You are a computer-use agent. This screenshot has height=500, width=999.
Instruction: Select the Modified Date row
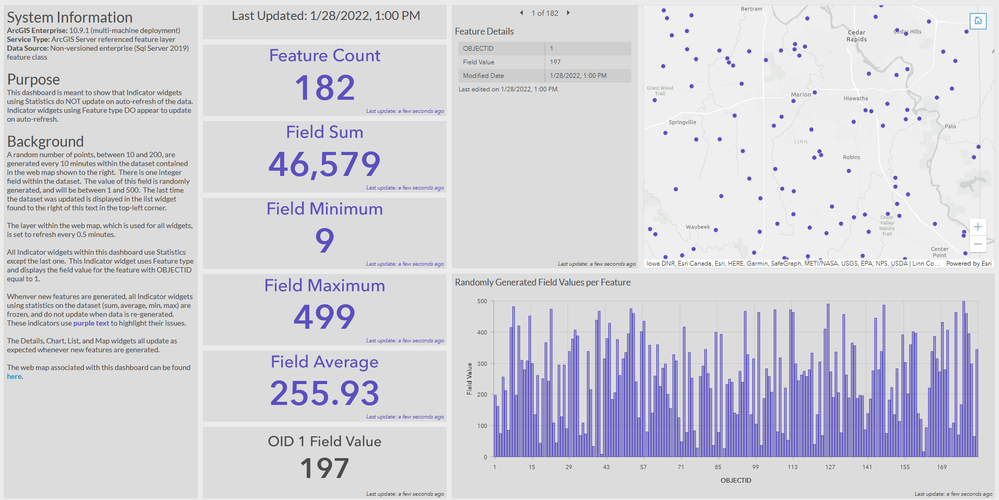(545, 76)
